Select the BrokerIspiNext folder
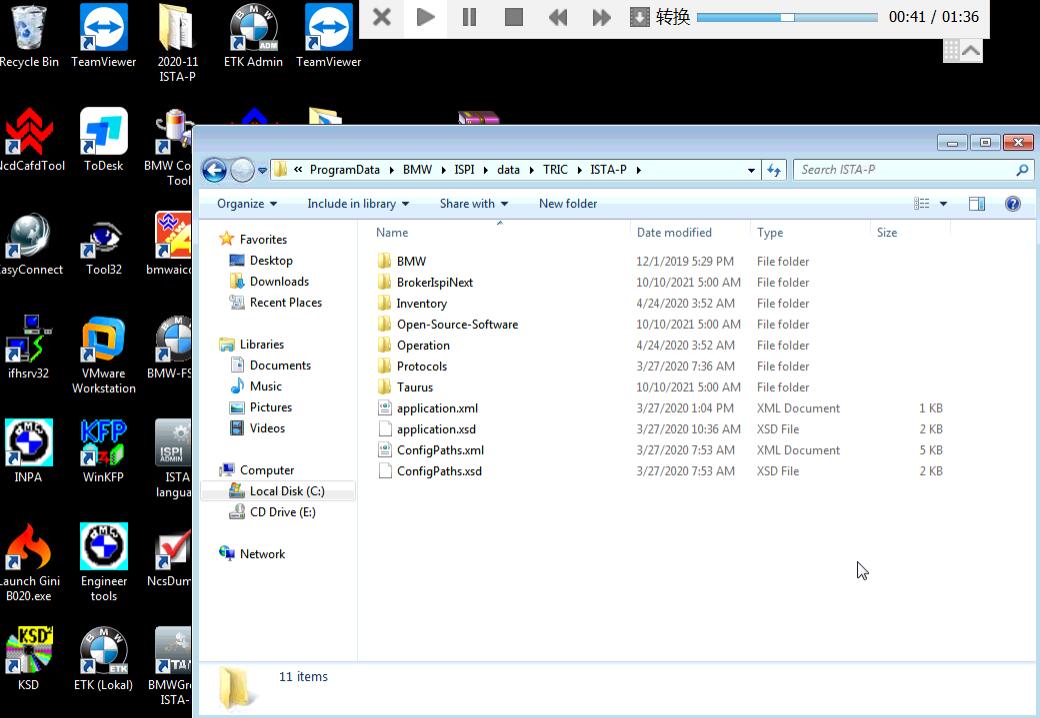Screen dimensions: 1040x718 click(425, 282)
